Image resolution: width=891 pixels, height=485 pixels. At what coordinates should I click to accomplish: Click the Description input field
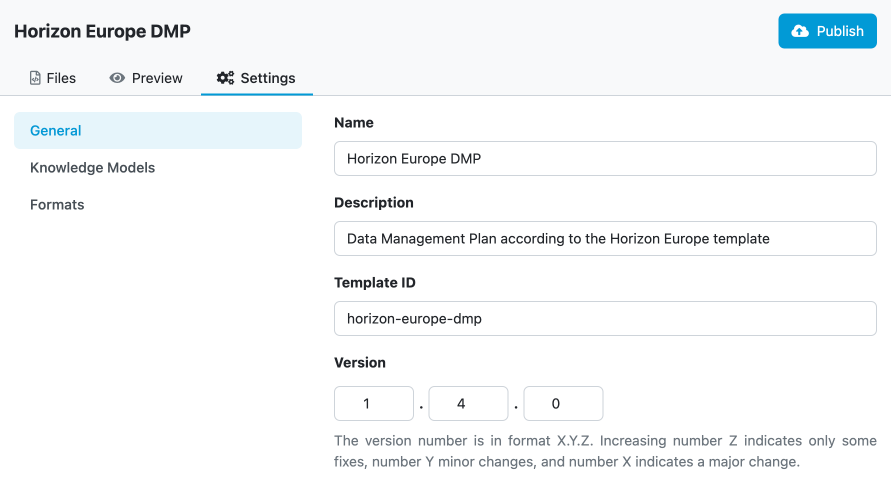(x=605, y=239)
